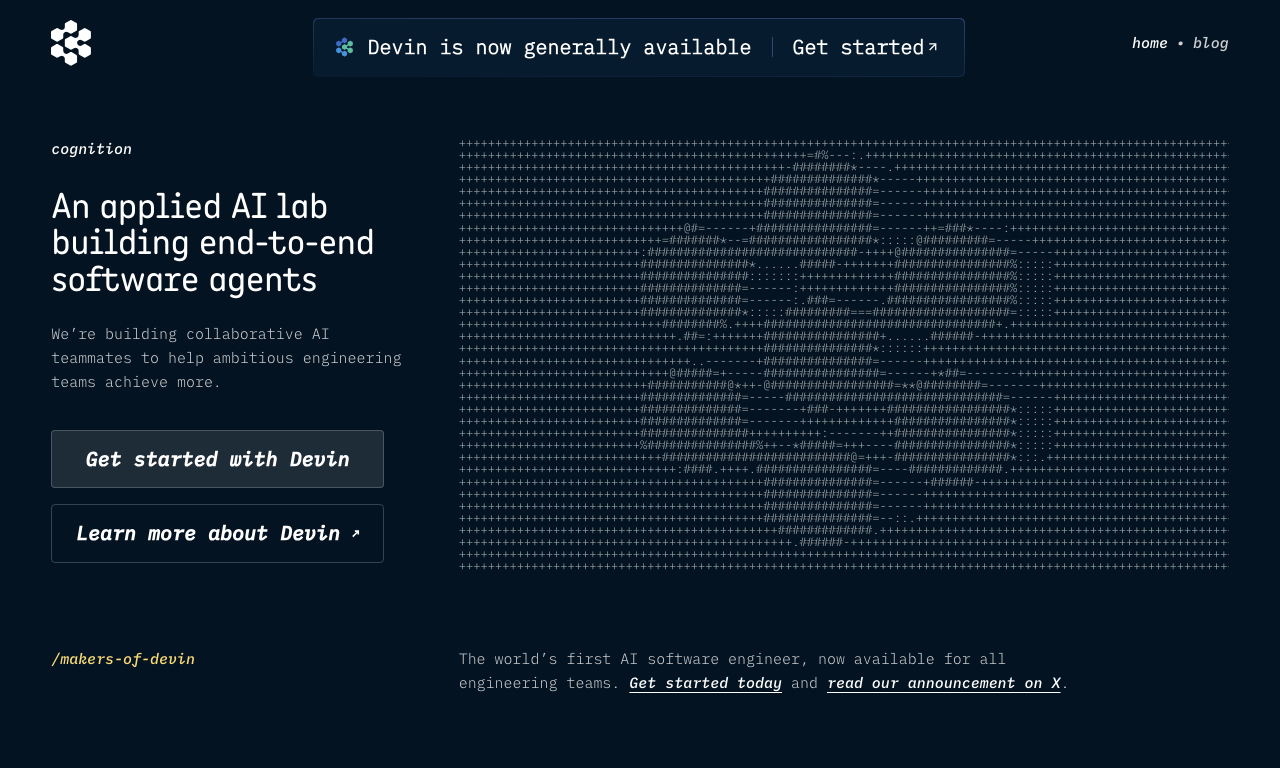Viewport: 1280px width, 768px height.
Task: Open 'read our announcement on X' link
Action: (x=943, y=683)
